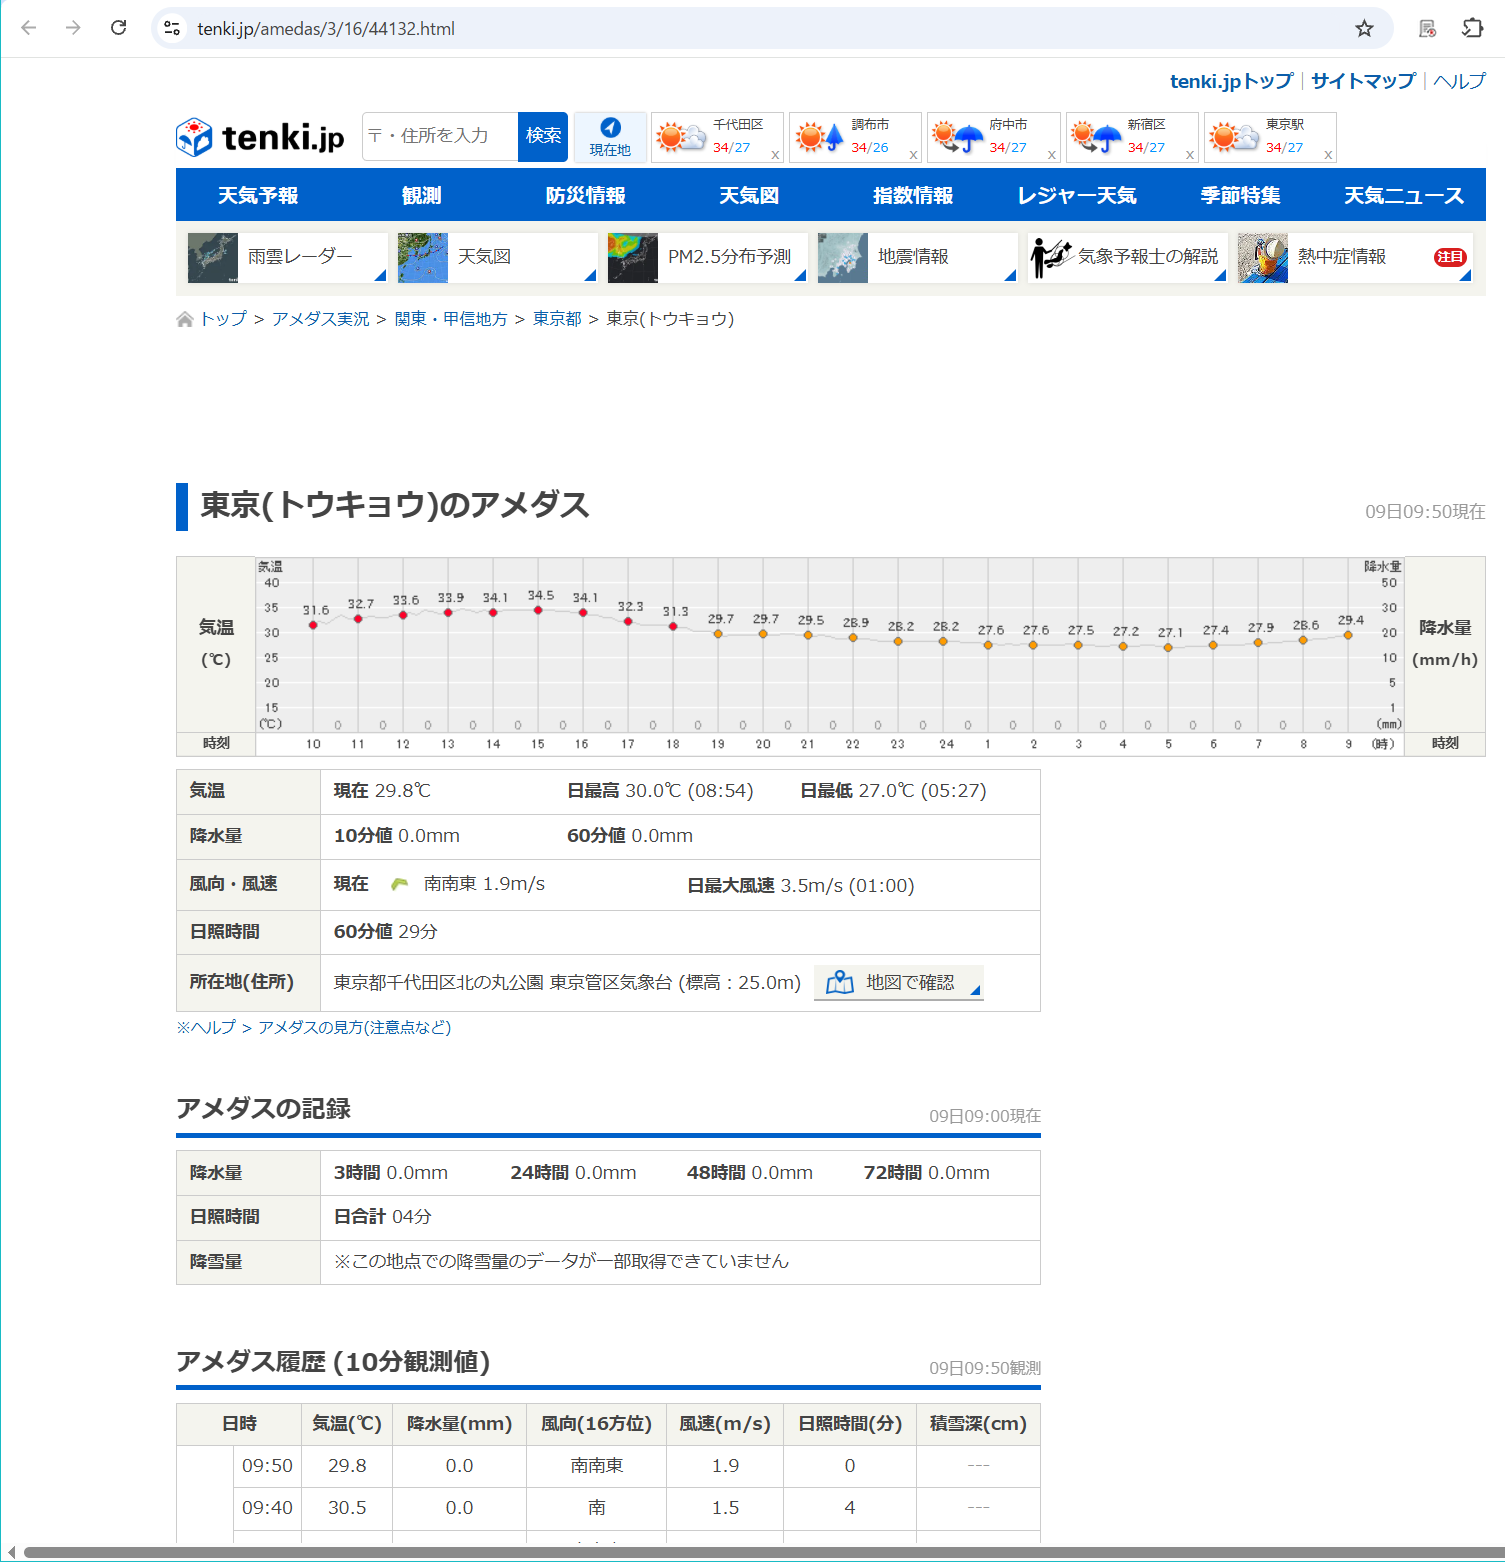Follow the アメダスの見方 help link
Image resolution: width=1505 pixels, height=1562 pixels.
354,1027
